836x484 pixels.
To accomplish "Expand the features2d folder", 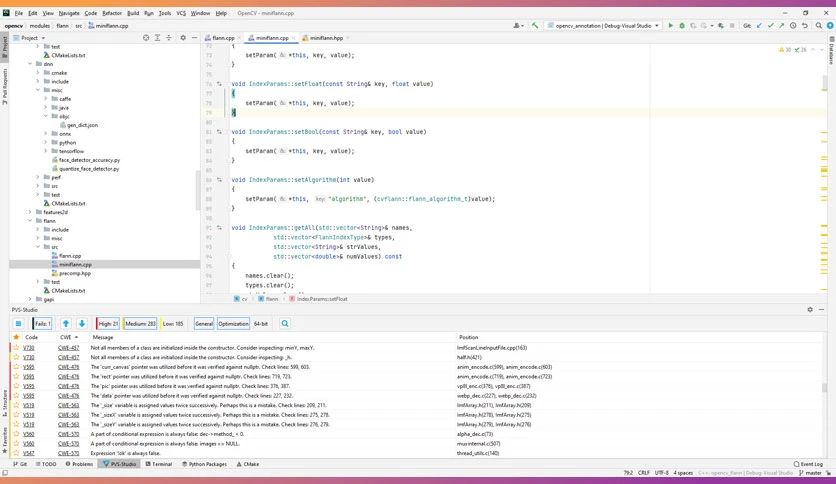I will (30, 212).
